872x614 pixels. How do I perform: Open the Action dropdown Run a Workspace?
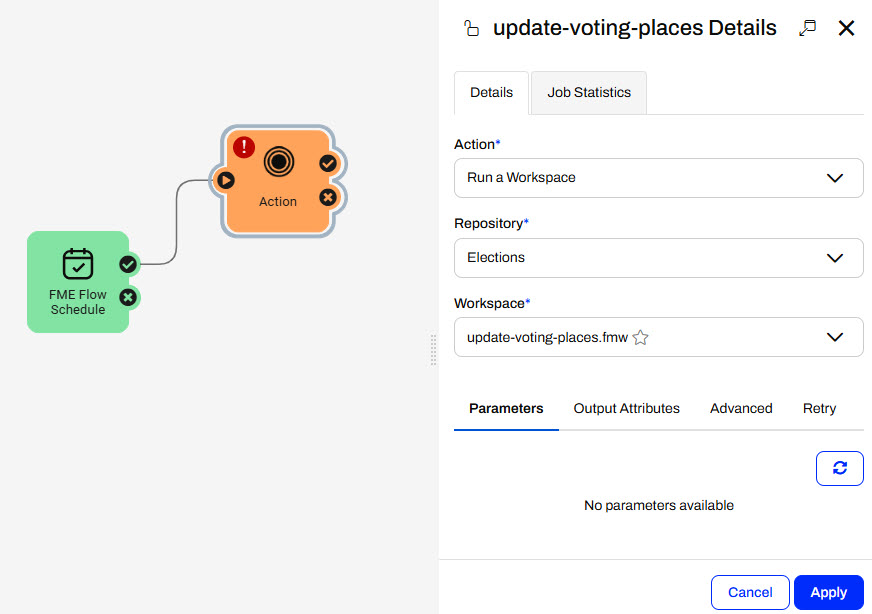658,178
